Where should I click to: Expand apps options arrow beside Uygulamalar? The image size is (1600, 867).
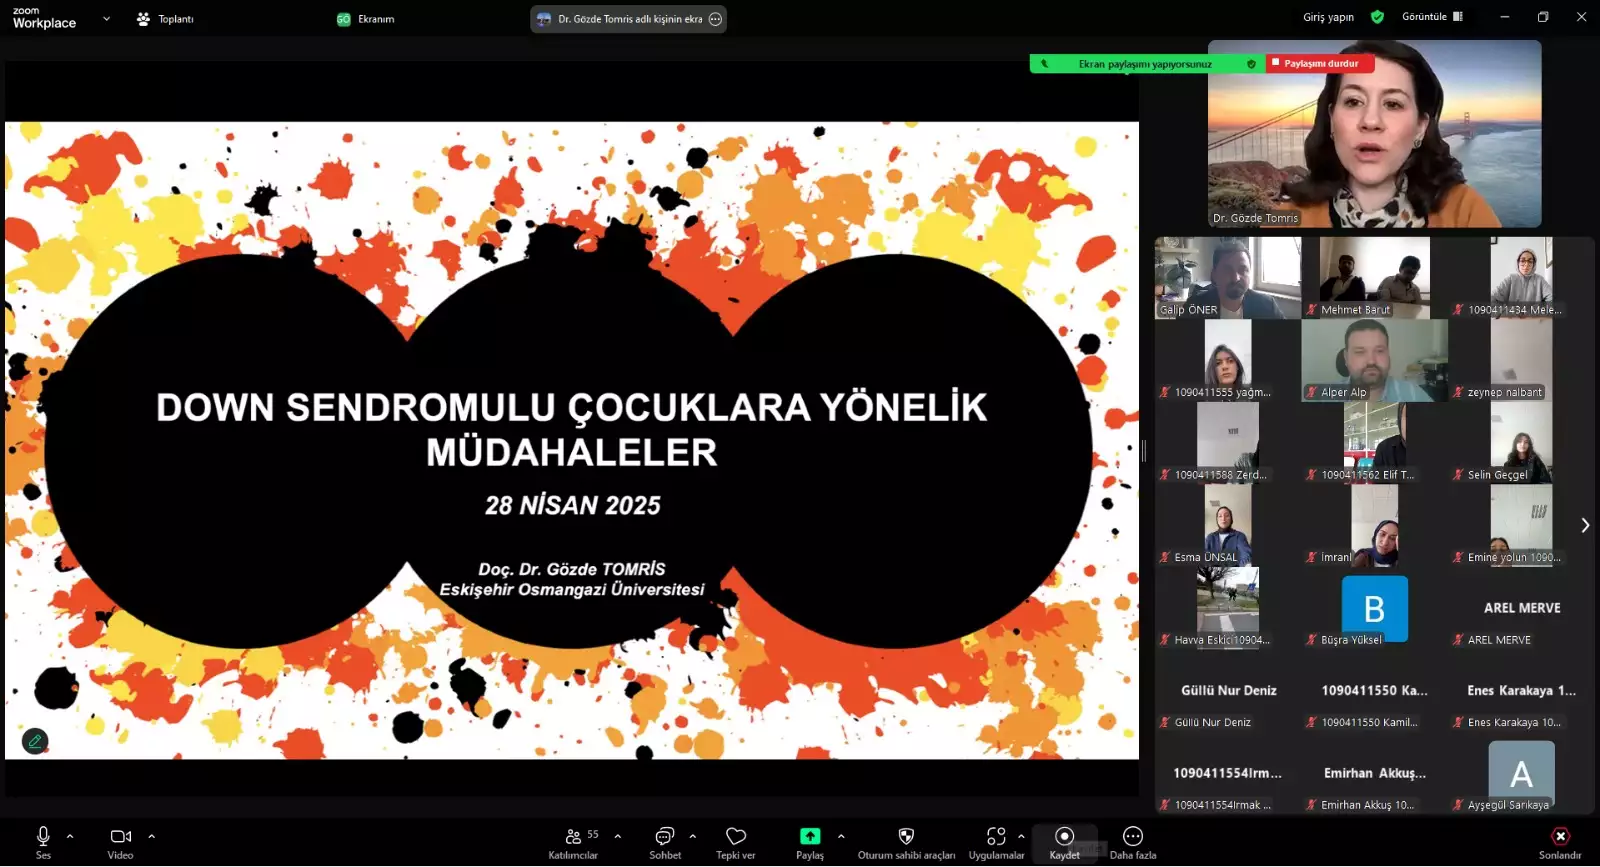[1021, 836]
